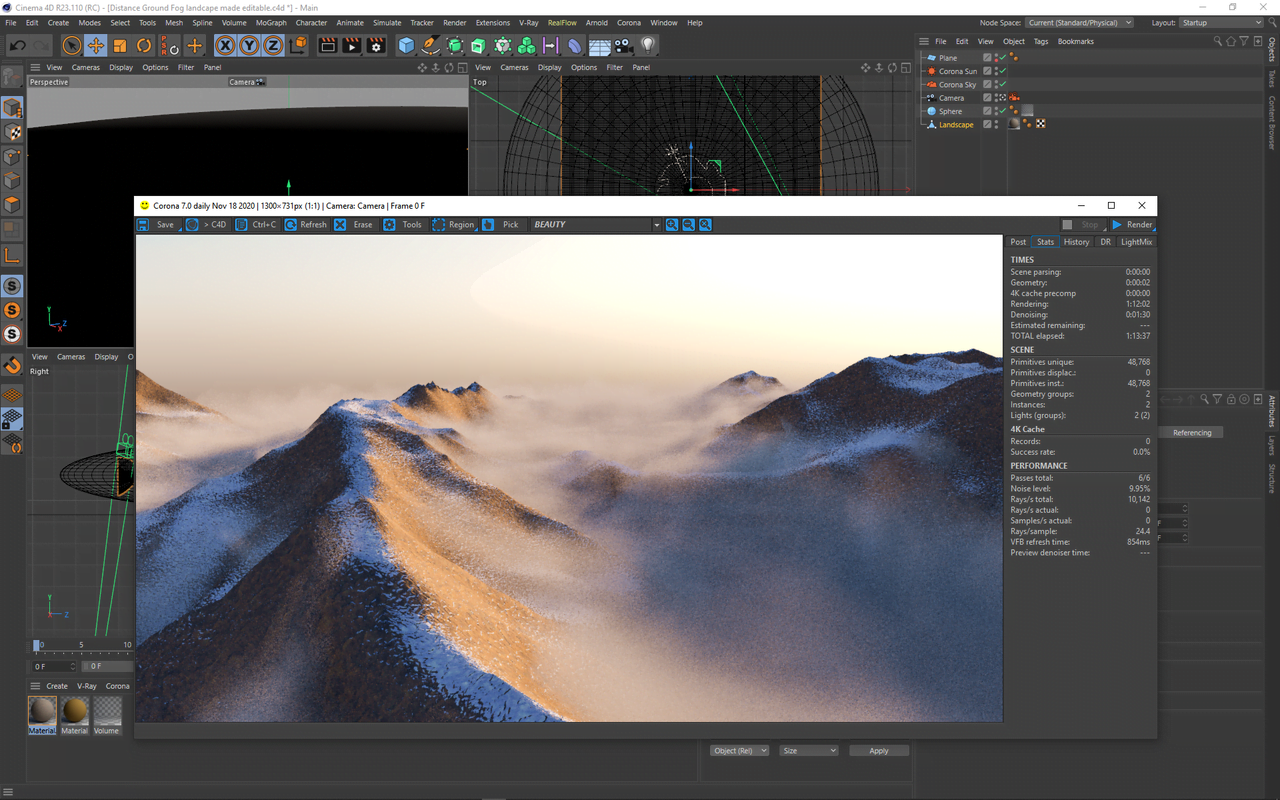The width and height of the screenshot is (1280, 800).
Task: Toggle the X axis lock
Action: pyautogui.click(x=225, y=45)
